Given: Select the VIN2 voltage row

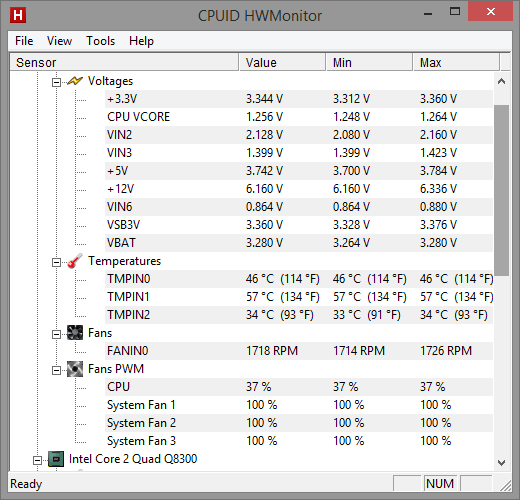Looking at the screenshot, I should 299,135.
